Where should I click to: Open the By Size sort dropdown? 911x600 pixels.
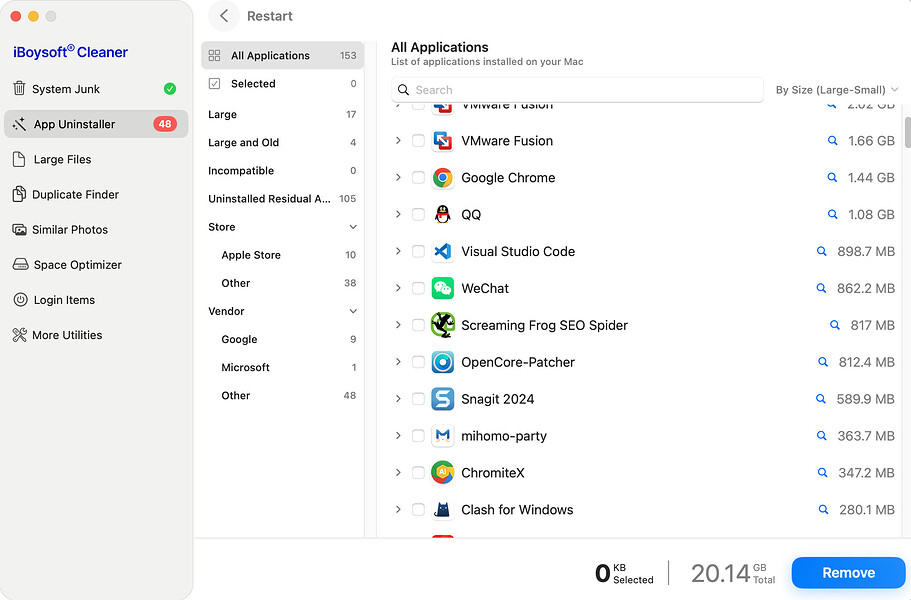pyautogui.click(x=837, y=90)
